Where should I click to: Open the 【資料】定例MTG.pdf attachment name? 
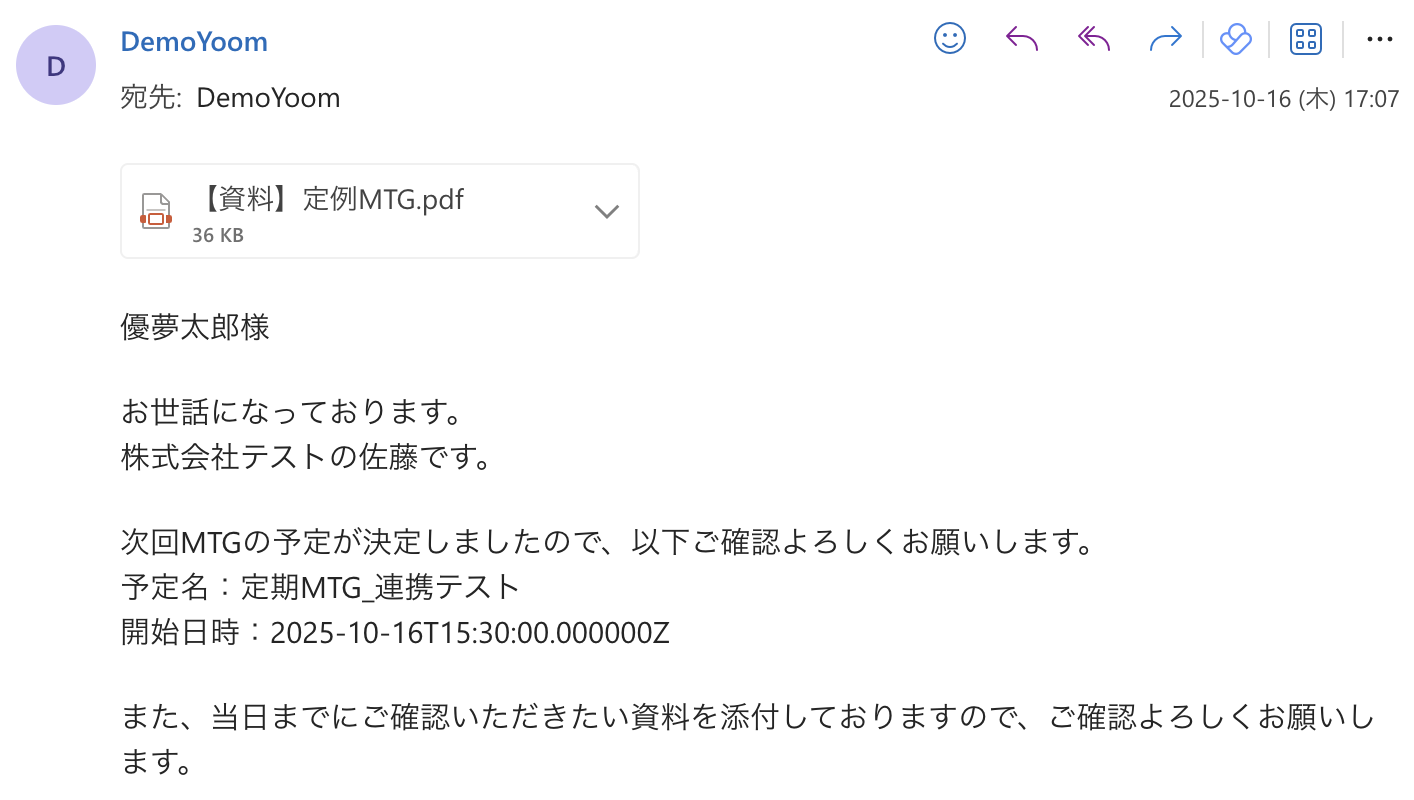point(329,199)
